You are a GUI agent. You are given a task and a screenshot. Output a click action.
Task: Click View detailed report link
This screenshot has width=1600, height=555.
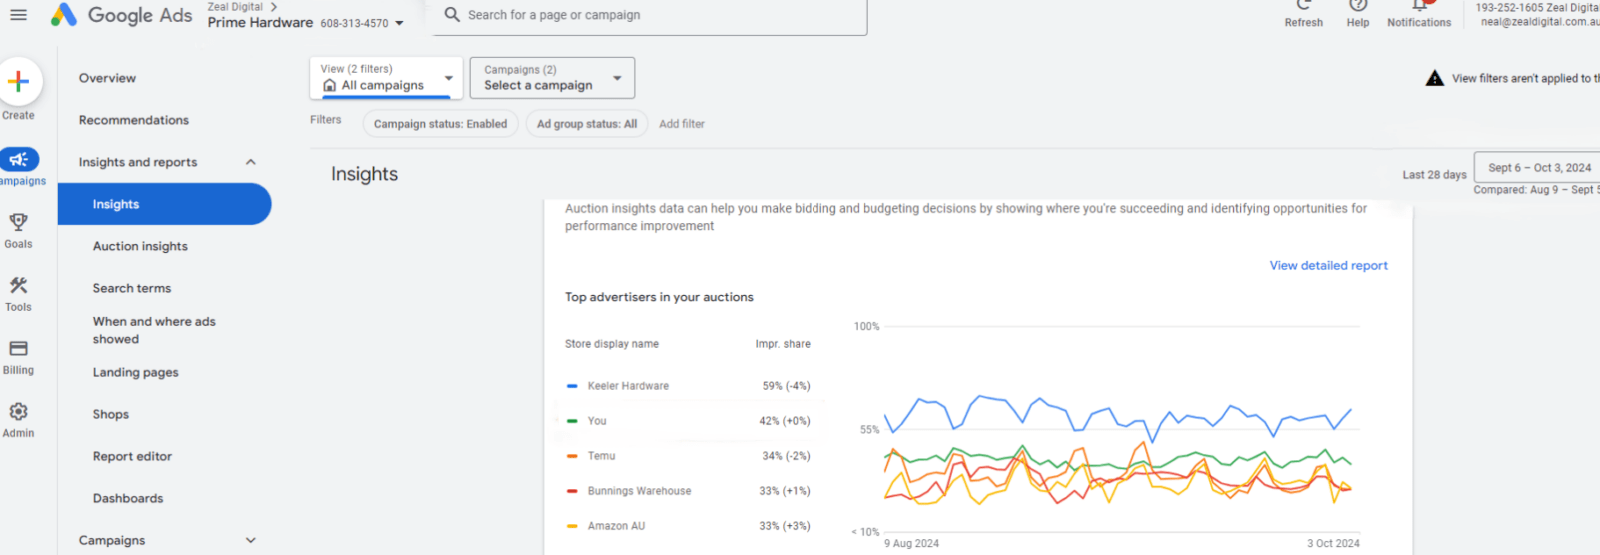point(1328,266)
